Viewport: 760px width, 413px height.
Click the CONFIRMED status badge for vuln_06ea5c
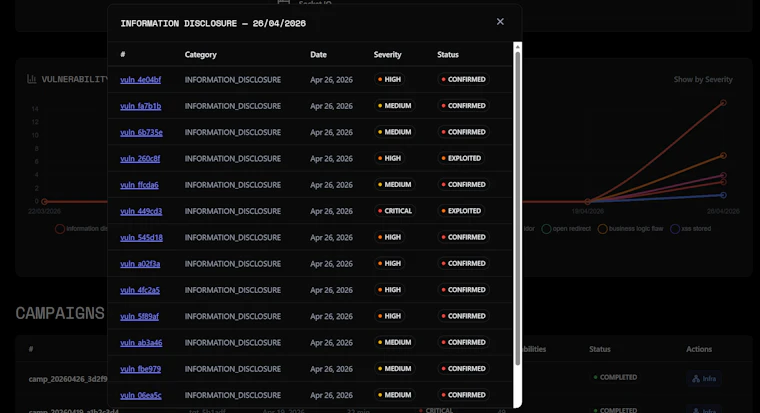click(x=463, y=395)
